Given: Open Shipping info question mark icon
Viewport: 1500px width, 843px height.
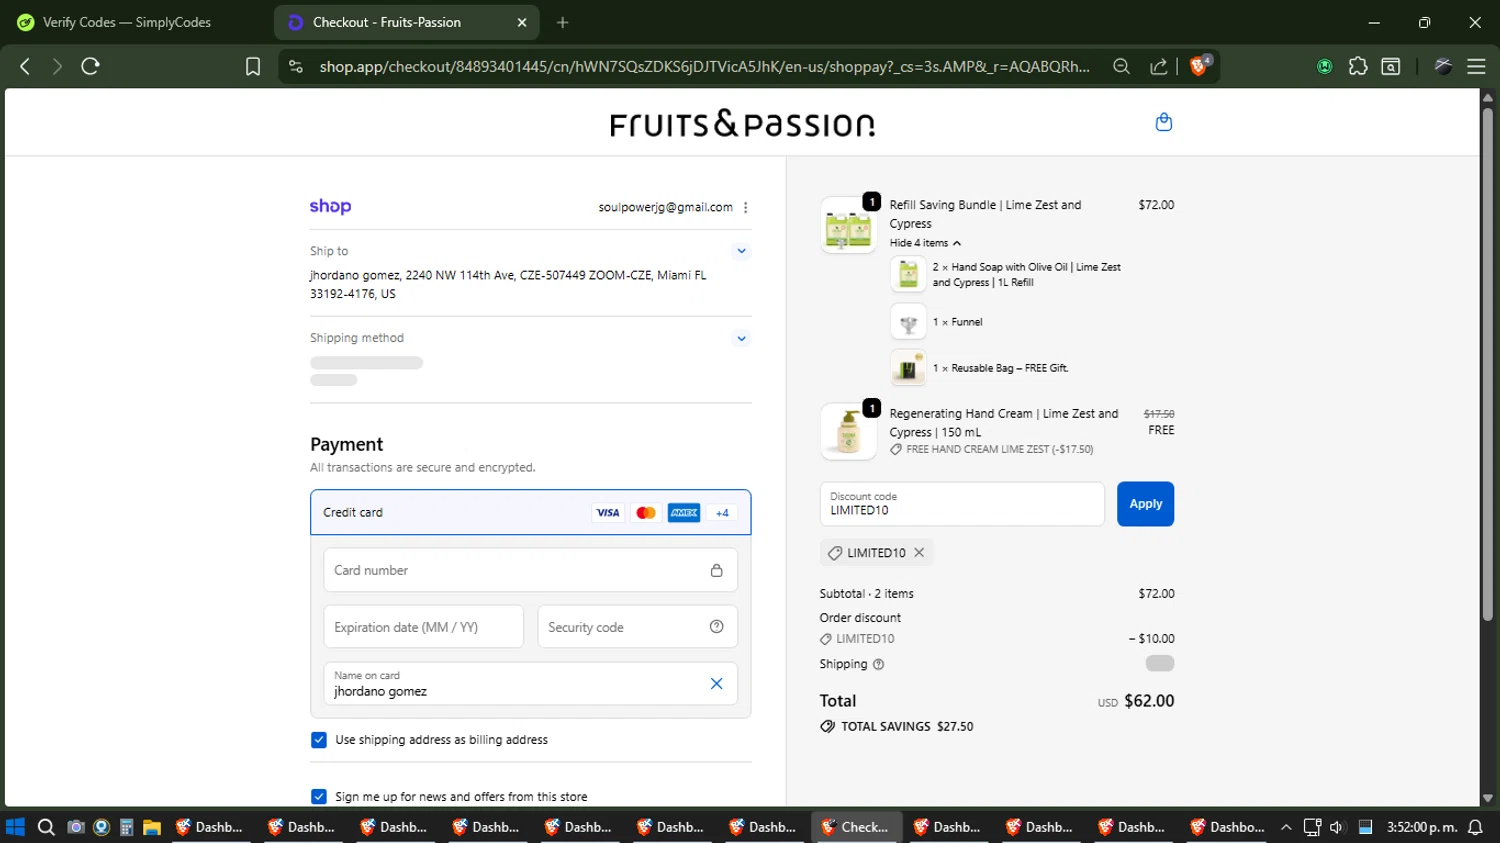Looking at the screenshot, I should click(878, 664).
